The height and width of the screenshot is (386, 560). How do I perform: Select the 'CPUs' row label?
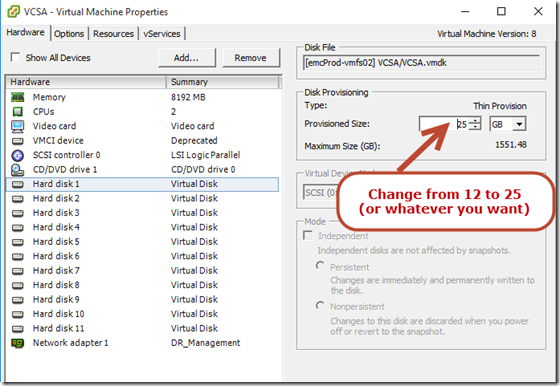44,112
